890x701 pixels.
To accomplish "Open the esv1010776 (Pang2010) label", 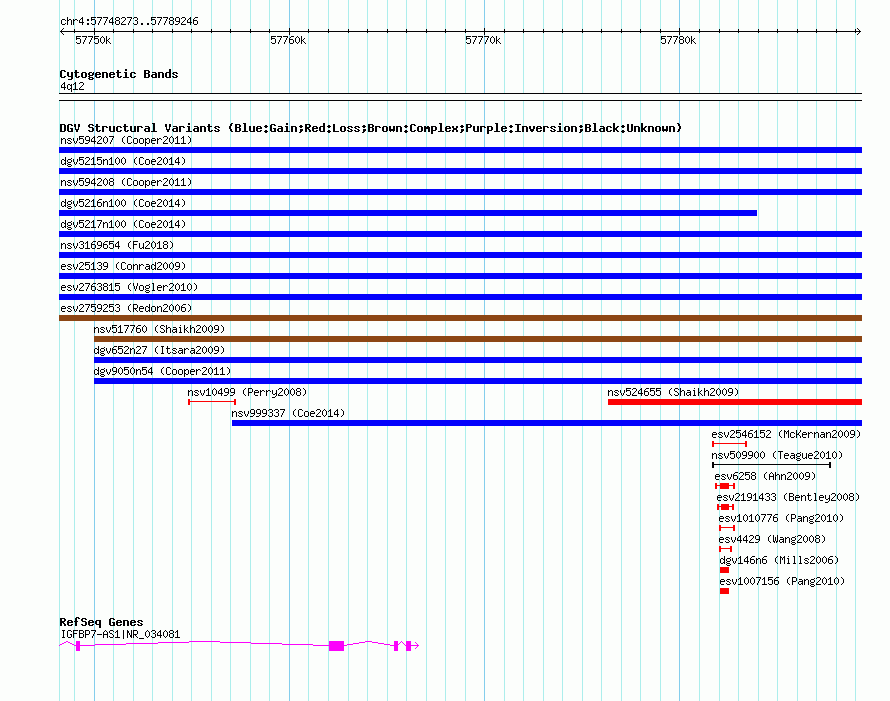I will pos(781,518).
